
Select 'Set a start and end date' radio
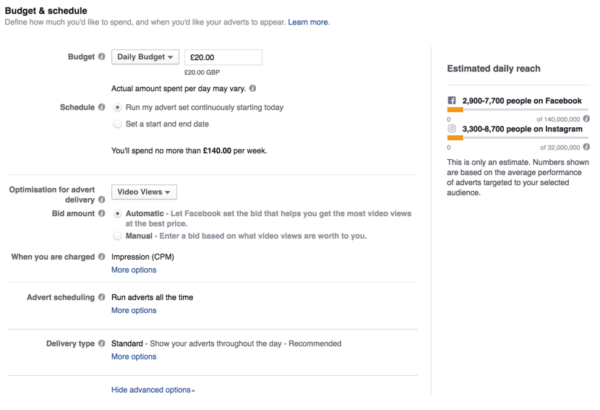point(117,124)
